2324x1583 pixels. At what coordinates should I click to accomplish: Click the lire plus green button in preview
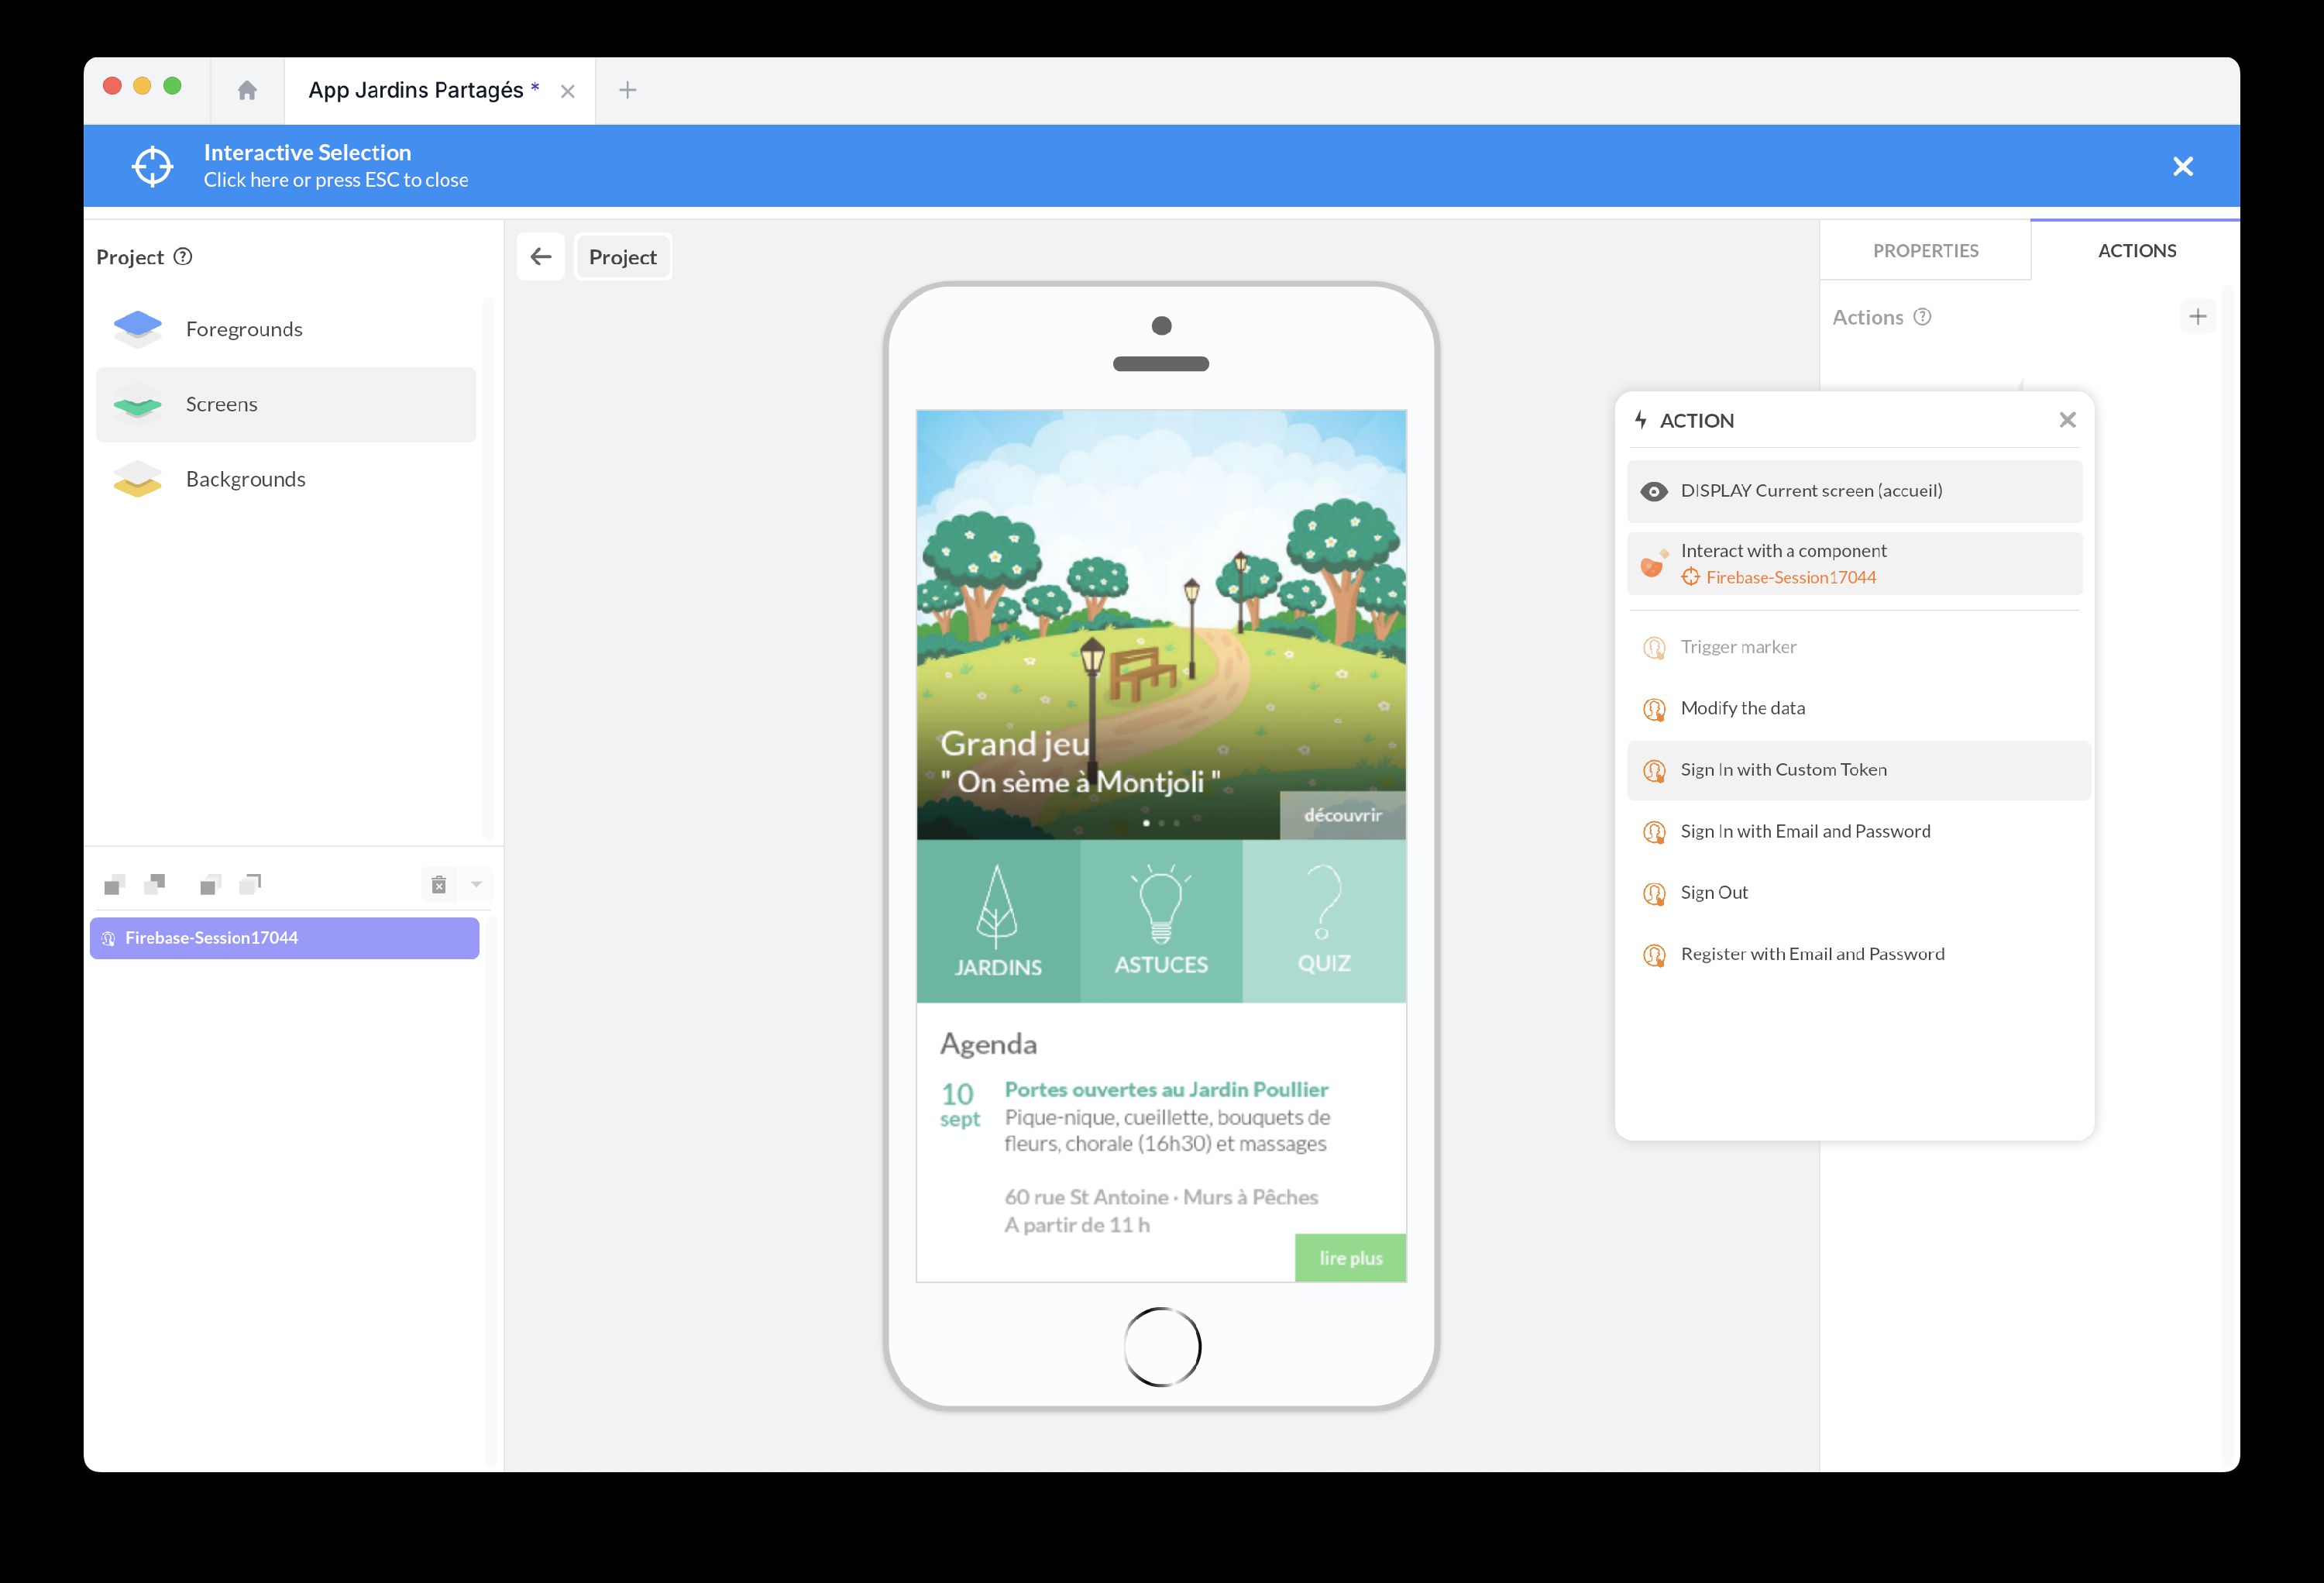tap(1350, 1257)
